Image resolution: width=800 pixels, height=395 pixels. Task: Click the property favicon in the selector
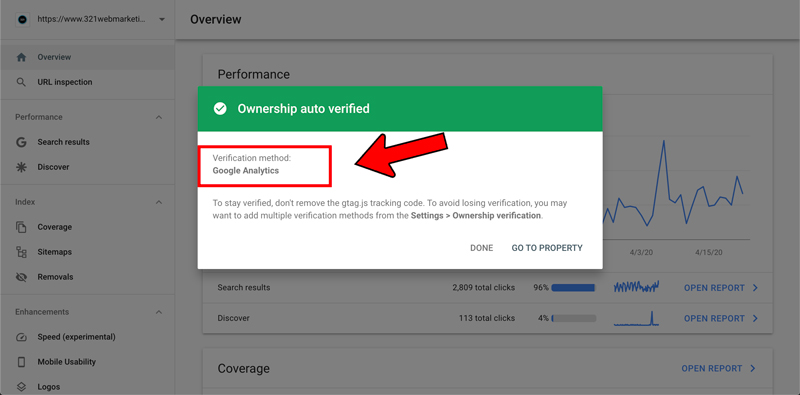(22, 19)
